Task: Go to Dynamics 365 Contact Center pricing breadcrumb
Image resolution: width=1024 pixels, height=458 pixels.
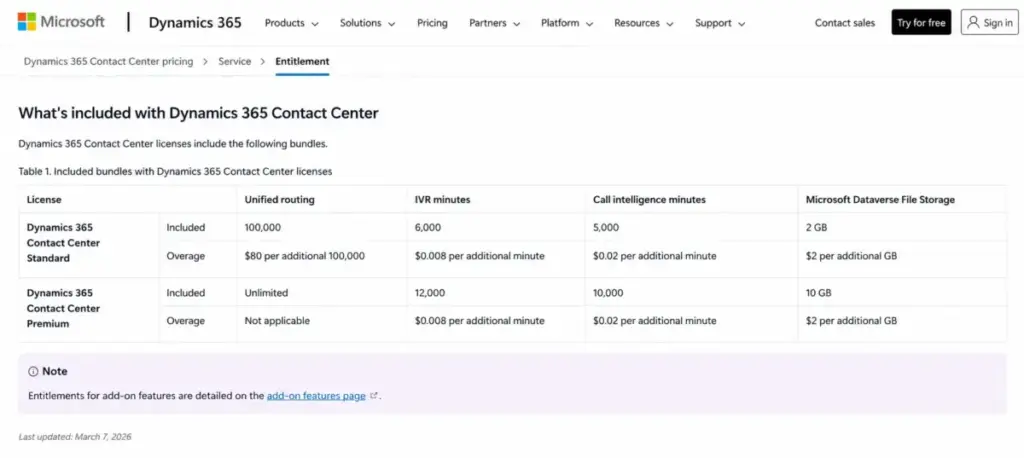Action: pyautogui.click(x=108, y=61)
